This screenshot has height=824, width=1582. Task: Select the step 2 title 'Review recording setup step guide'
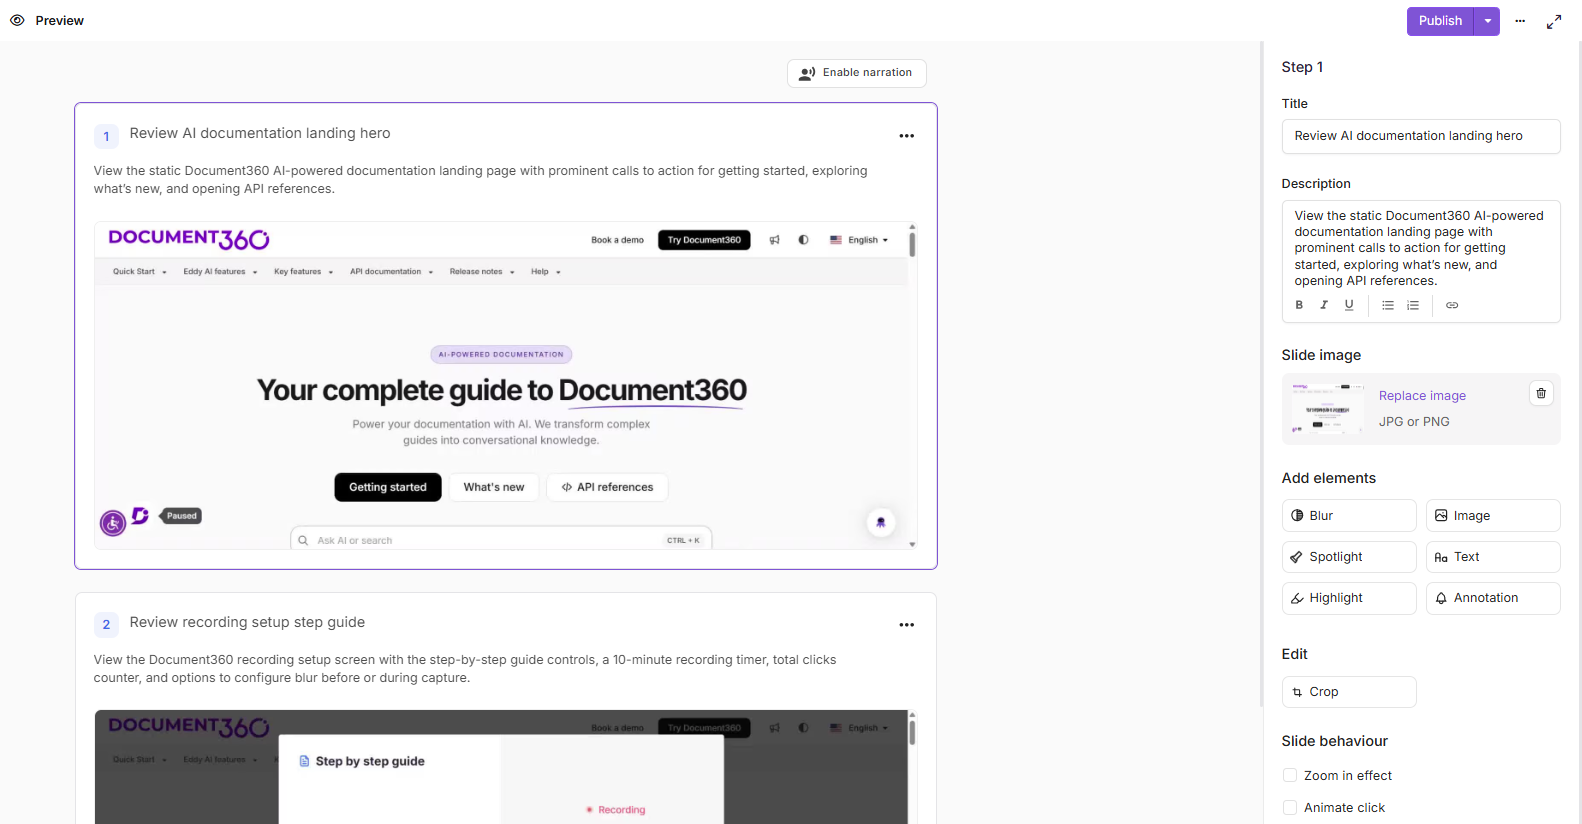pos(247,623)
